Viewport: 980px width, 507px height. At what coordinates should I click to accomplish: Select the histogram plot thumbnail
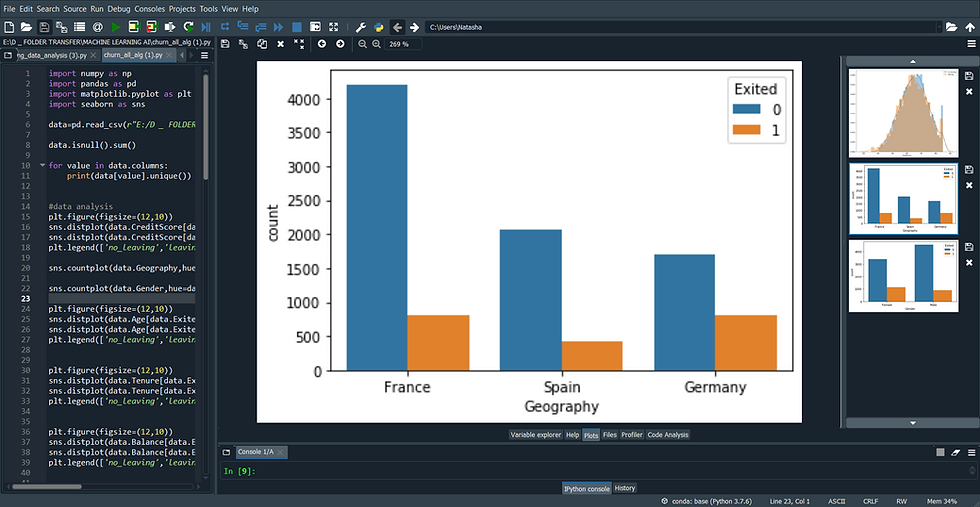tap(903, 113)
